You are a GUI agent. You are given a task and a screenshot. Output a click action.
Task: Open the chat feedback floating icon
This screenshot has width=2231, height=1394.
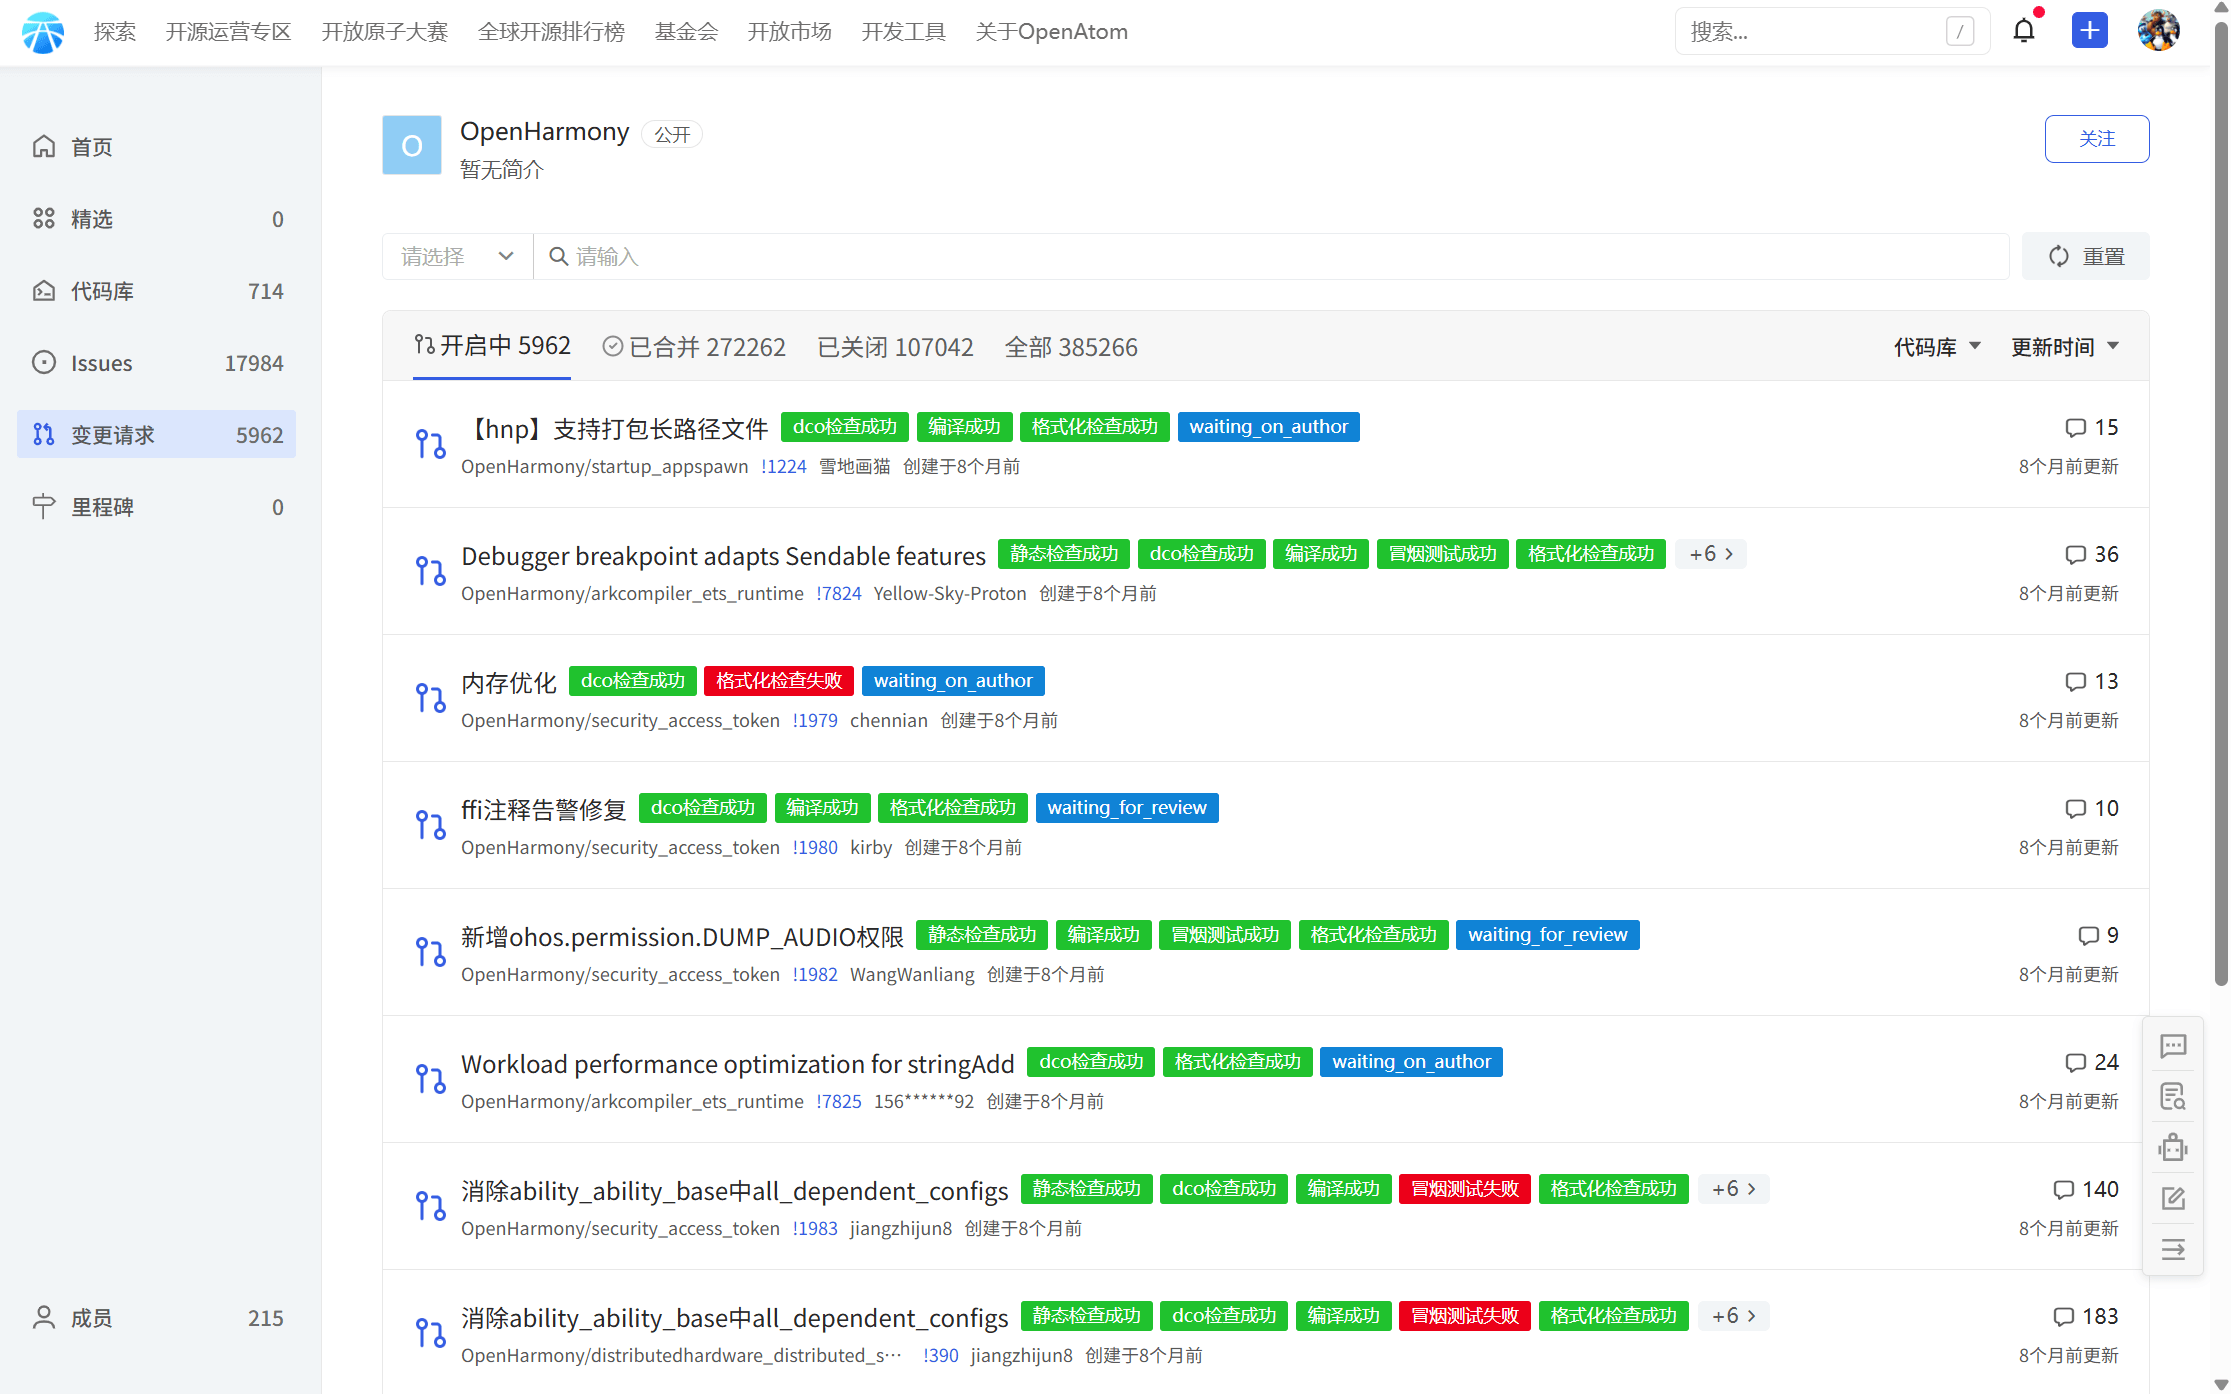pyautogui.click(x=2173, y=1047)
